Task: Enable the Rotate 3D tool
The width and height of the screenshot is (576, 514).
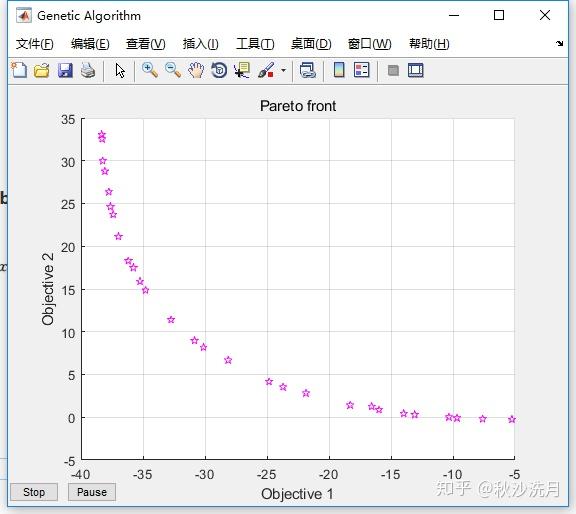Action: (219, 70)
